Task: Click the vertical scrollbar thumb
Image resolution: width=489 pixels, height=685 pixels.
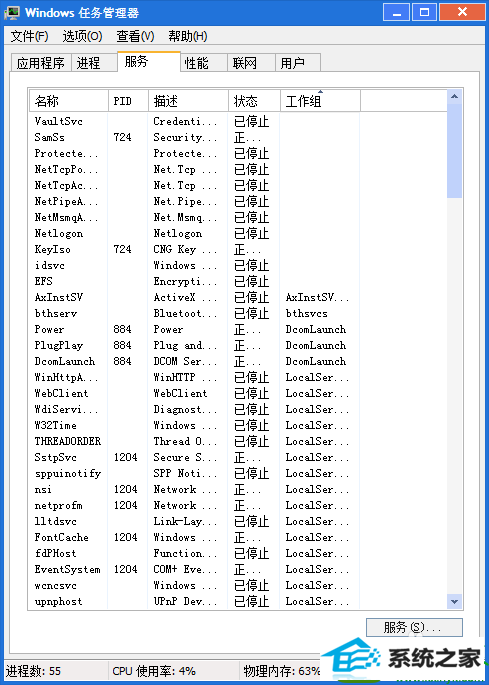Action: pos(454,151)
